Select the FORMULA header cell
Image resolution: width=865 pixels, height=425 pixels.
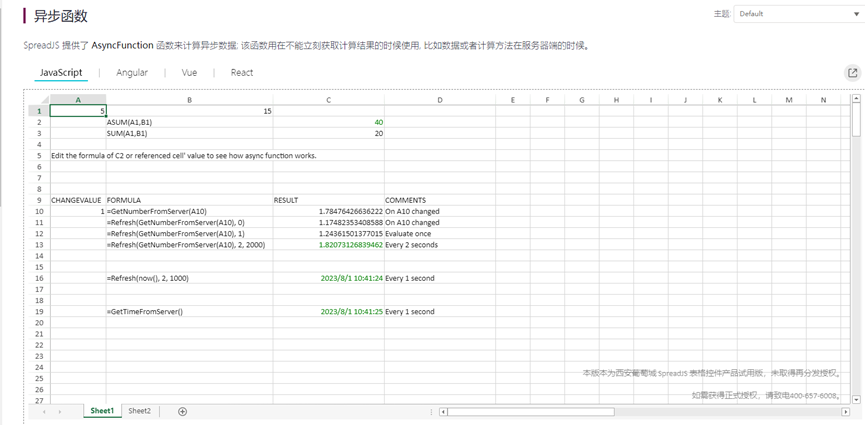click(x=189, y=200)
